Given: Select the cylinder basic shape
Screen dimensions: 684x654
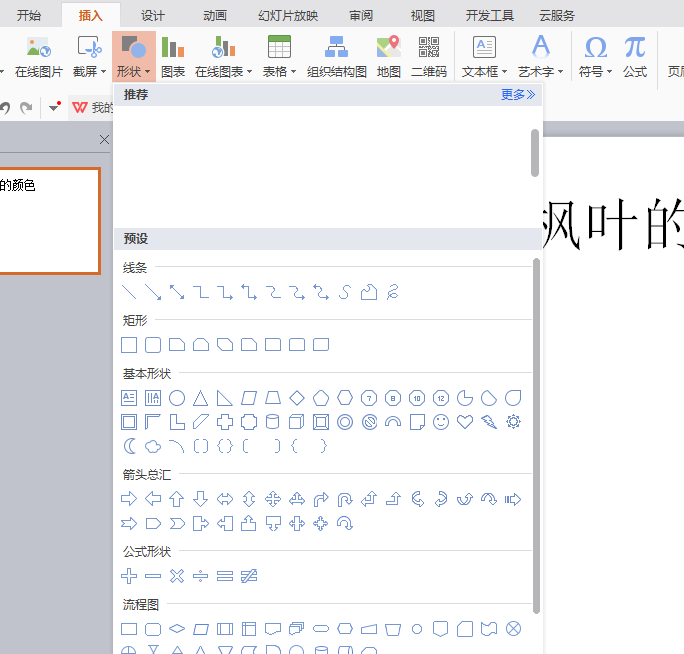Looking at the screenshot, I should (273, 422).
